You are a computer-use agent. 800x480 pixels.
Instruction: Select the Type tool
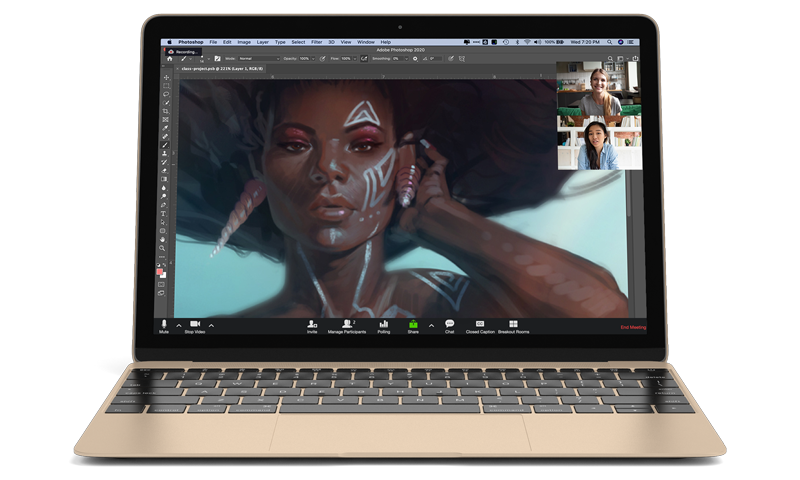(165, 213)
